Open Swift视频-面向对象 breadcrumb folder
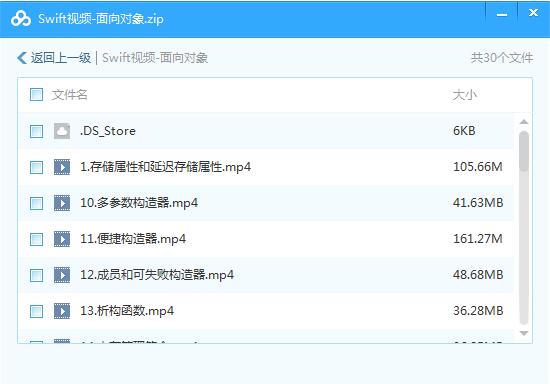The width and height of the screenshot is (550, 384). pos(155,58)
